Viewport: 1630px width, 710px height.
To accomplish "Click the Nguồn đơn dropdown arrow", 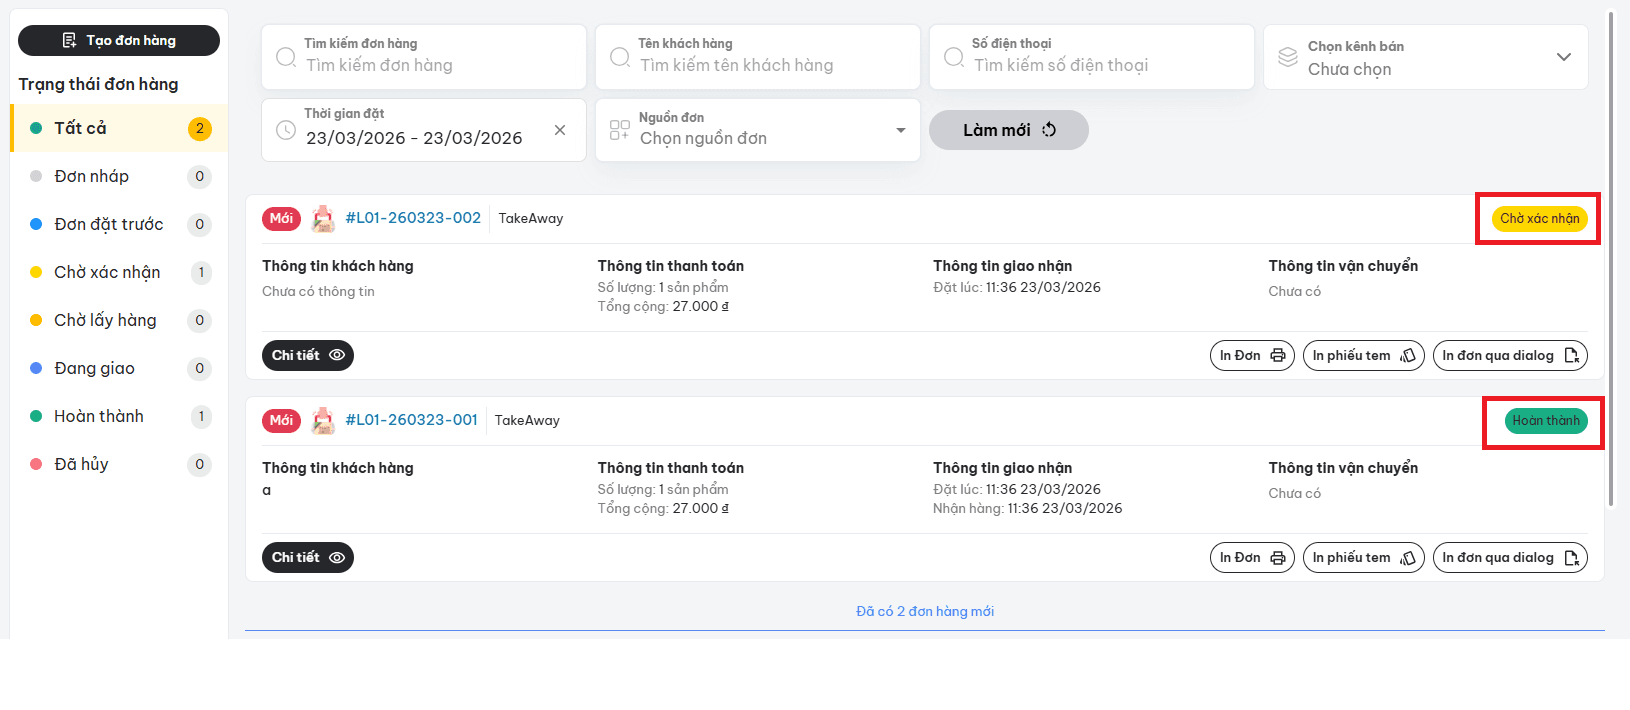I will point(901,130).
